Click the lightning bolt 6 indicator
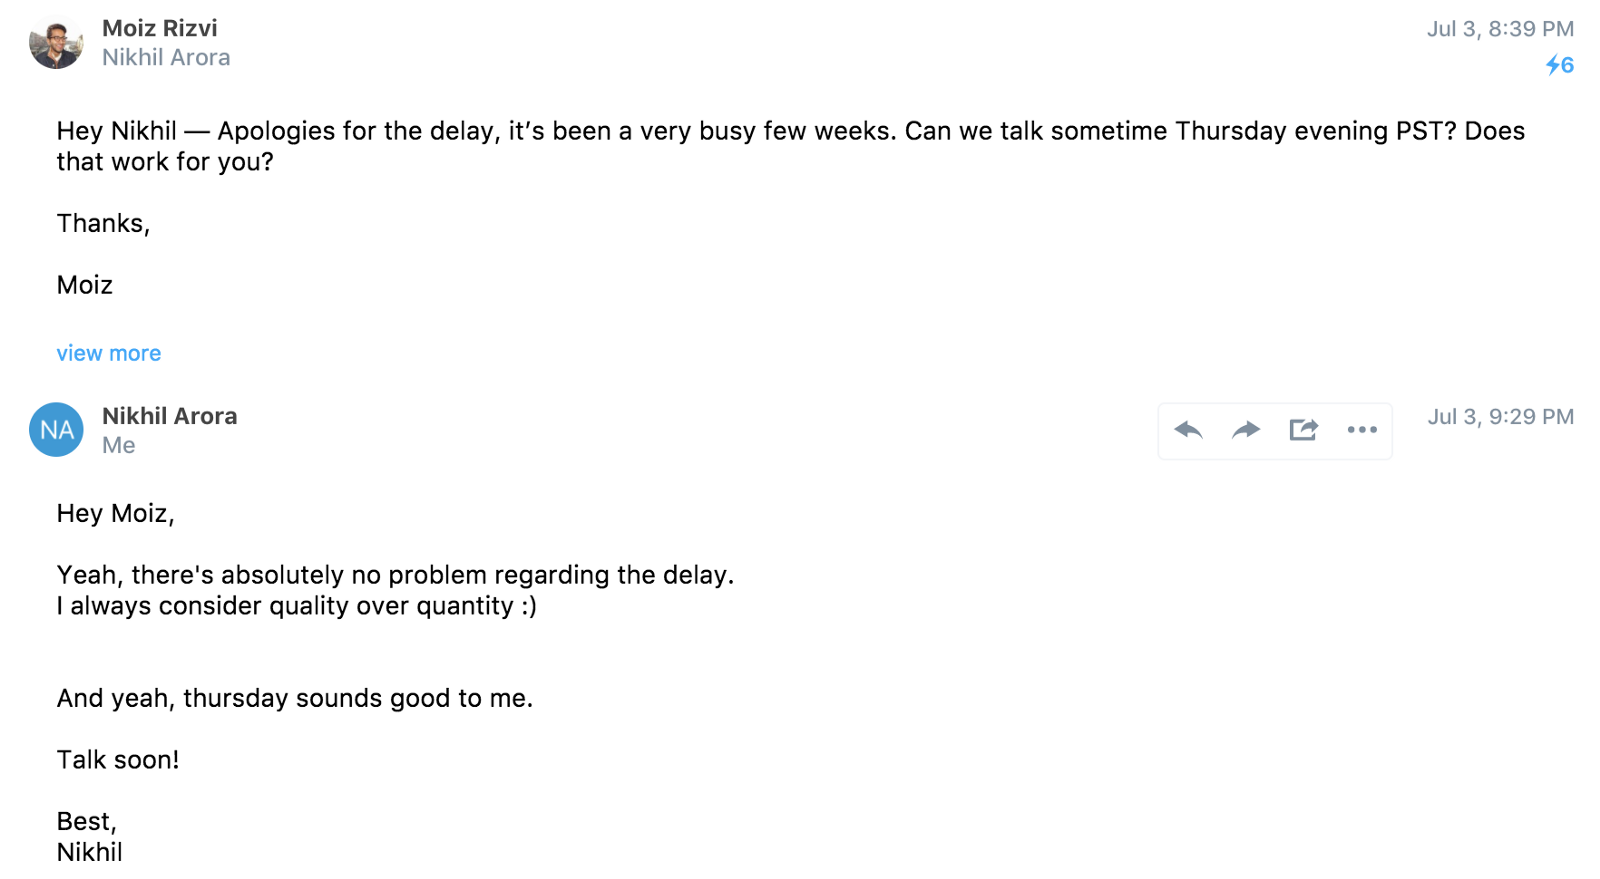Screen dimensions: 1600x879 1559,66
